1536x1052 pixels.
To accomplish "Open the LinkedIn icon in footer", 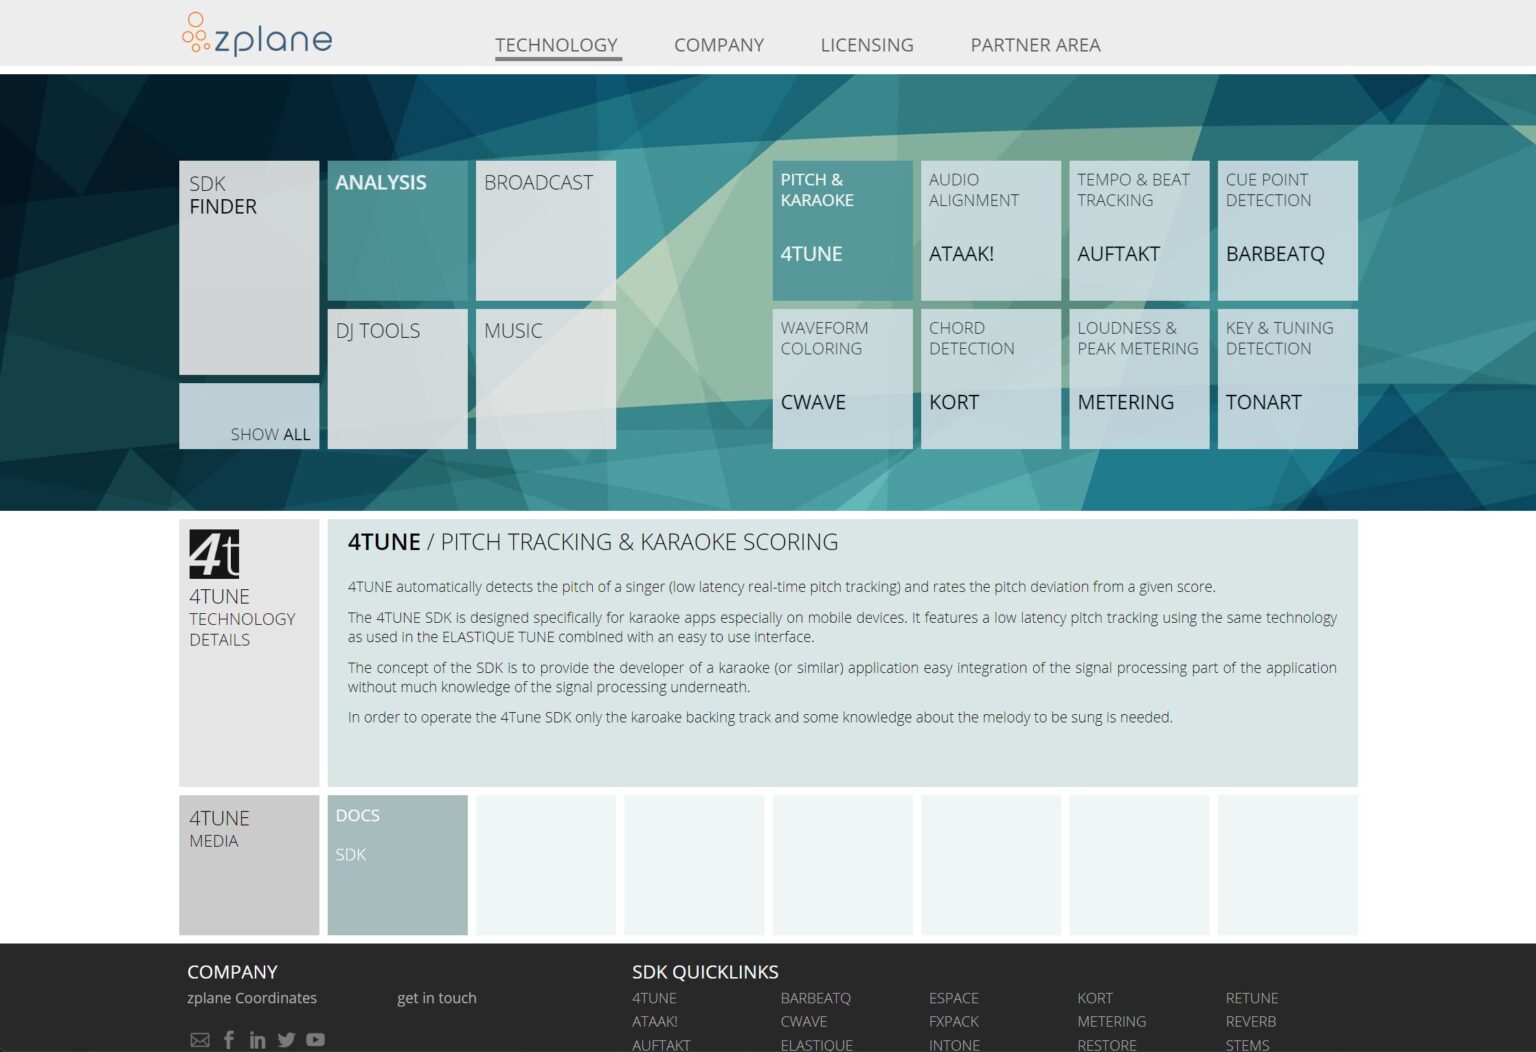I will click(x=257, y=1040).
